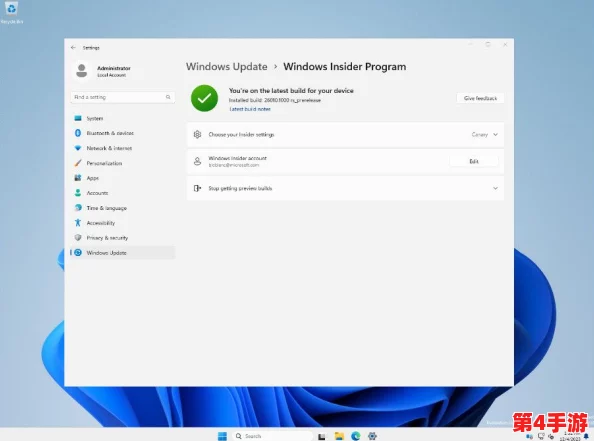
Task: Open Task View from the taskbar
Action: pyautogui.click(x=322, y=436)
